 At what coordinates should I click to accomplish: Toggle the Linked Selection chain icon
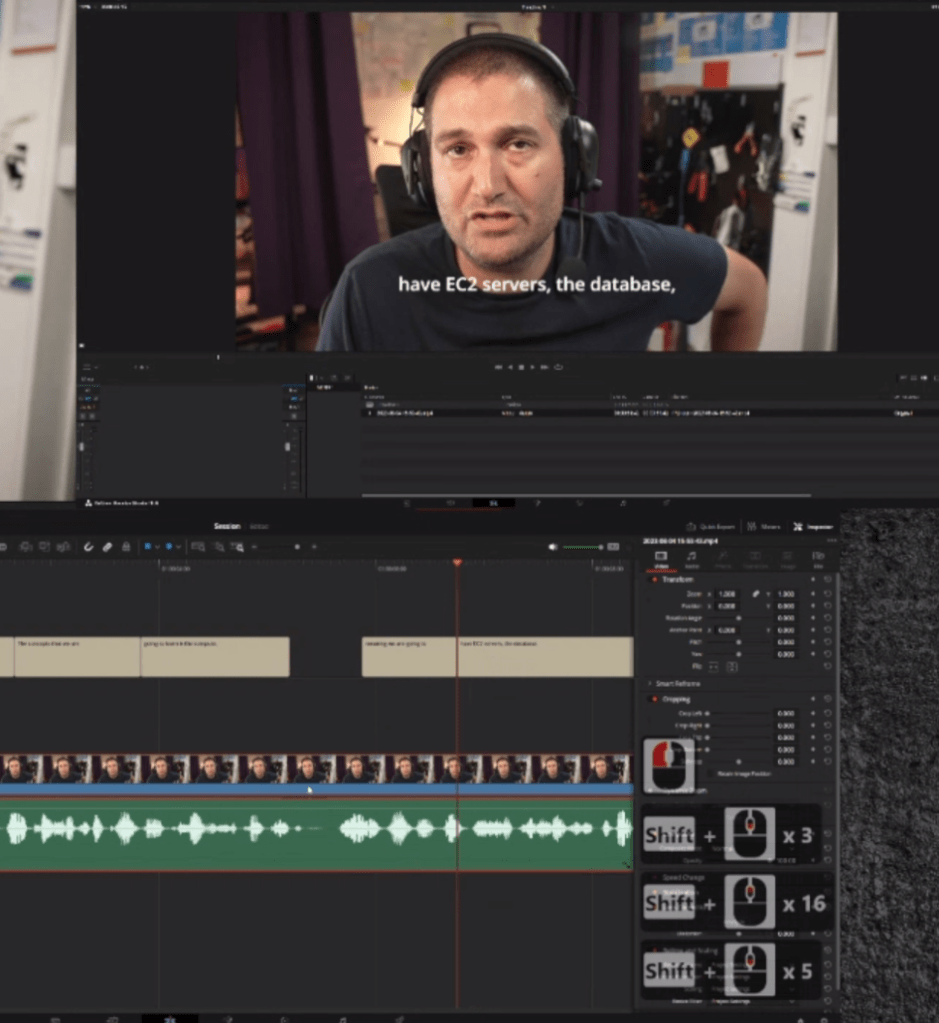[x=108, y=547]
